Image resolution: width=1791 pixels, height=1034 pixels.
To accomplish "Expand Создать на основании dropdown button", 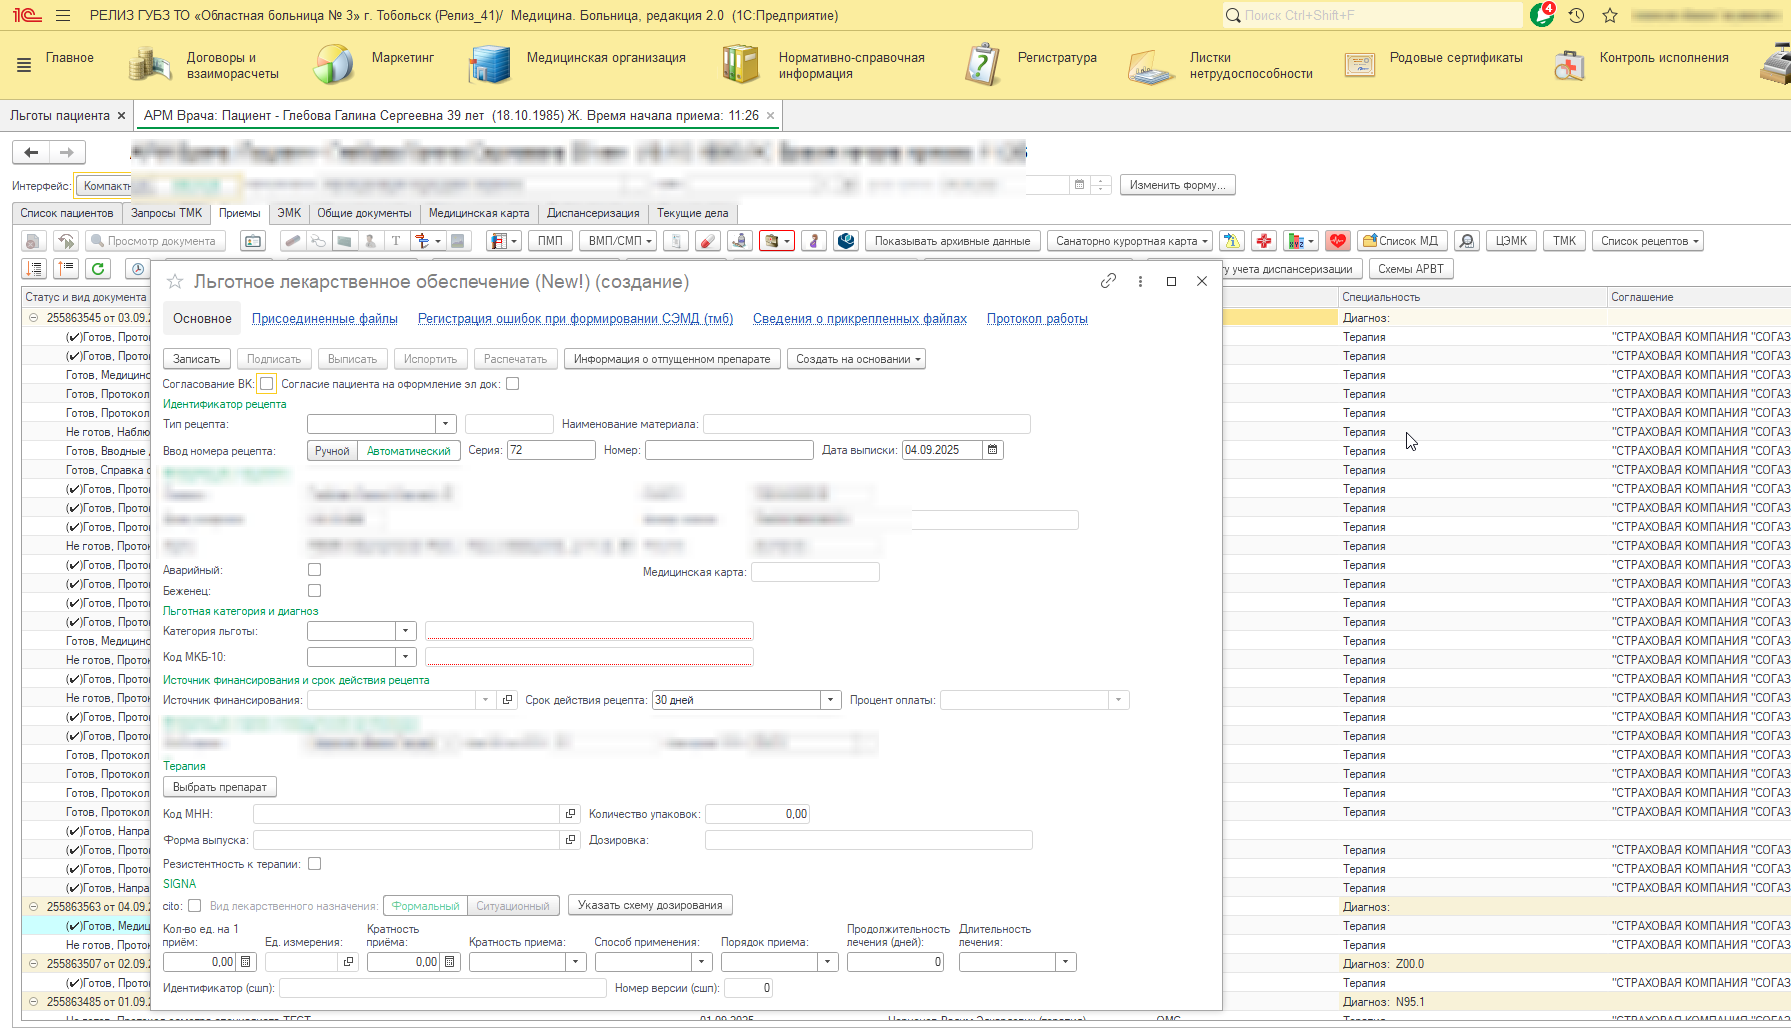I will [x=857, y=359].
